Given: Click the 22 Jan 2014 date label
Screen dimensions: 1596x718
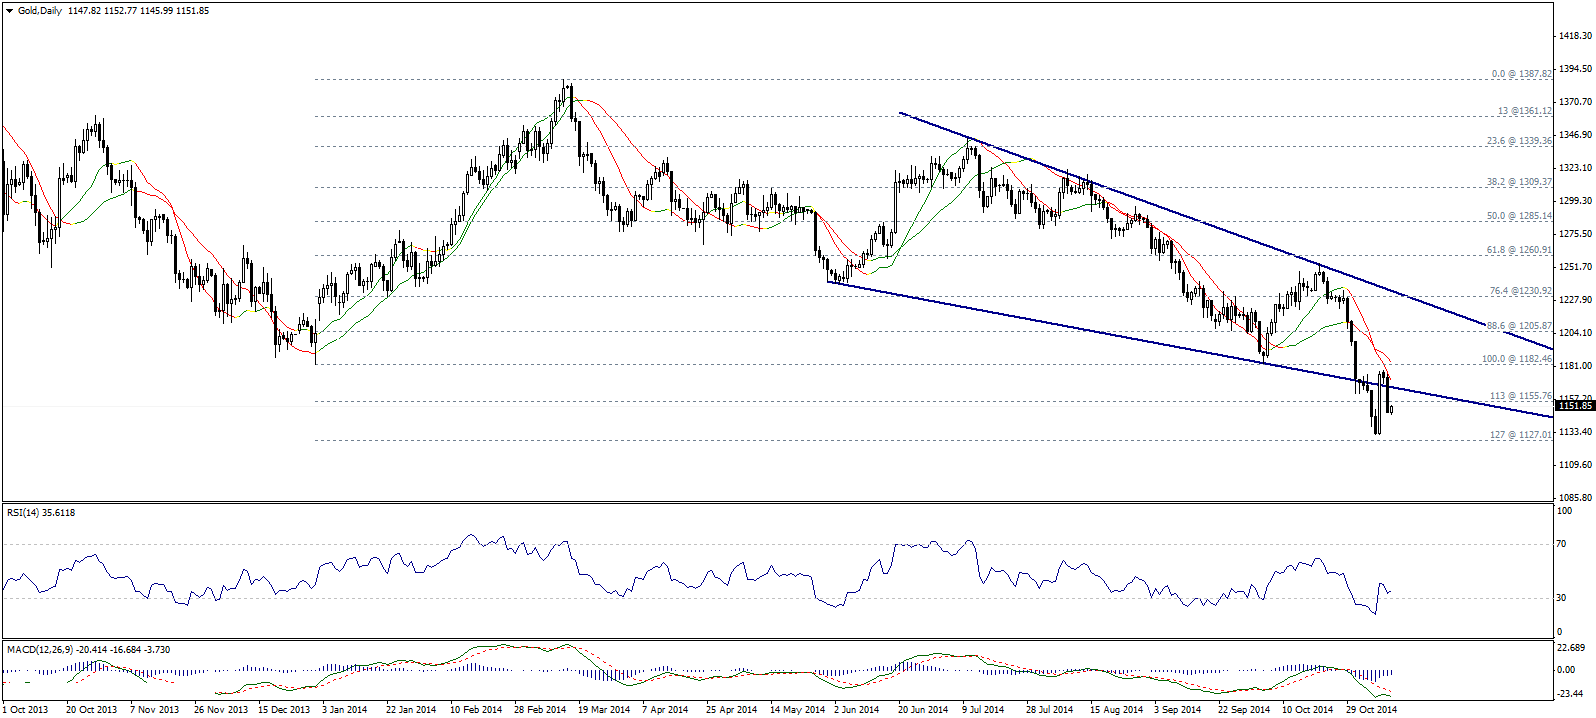Looking at the screenshot, I should coord(411,710).
